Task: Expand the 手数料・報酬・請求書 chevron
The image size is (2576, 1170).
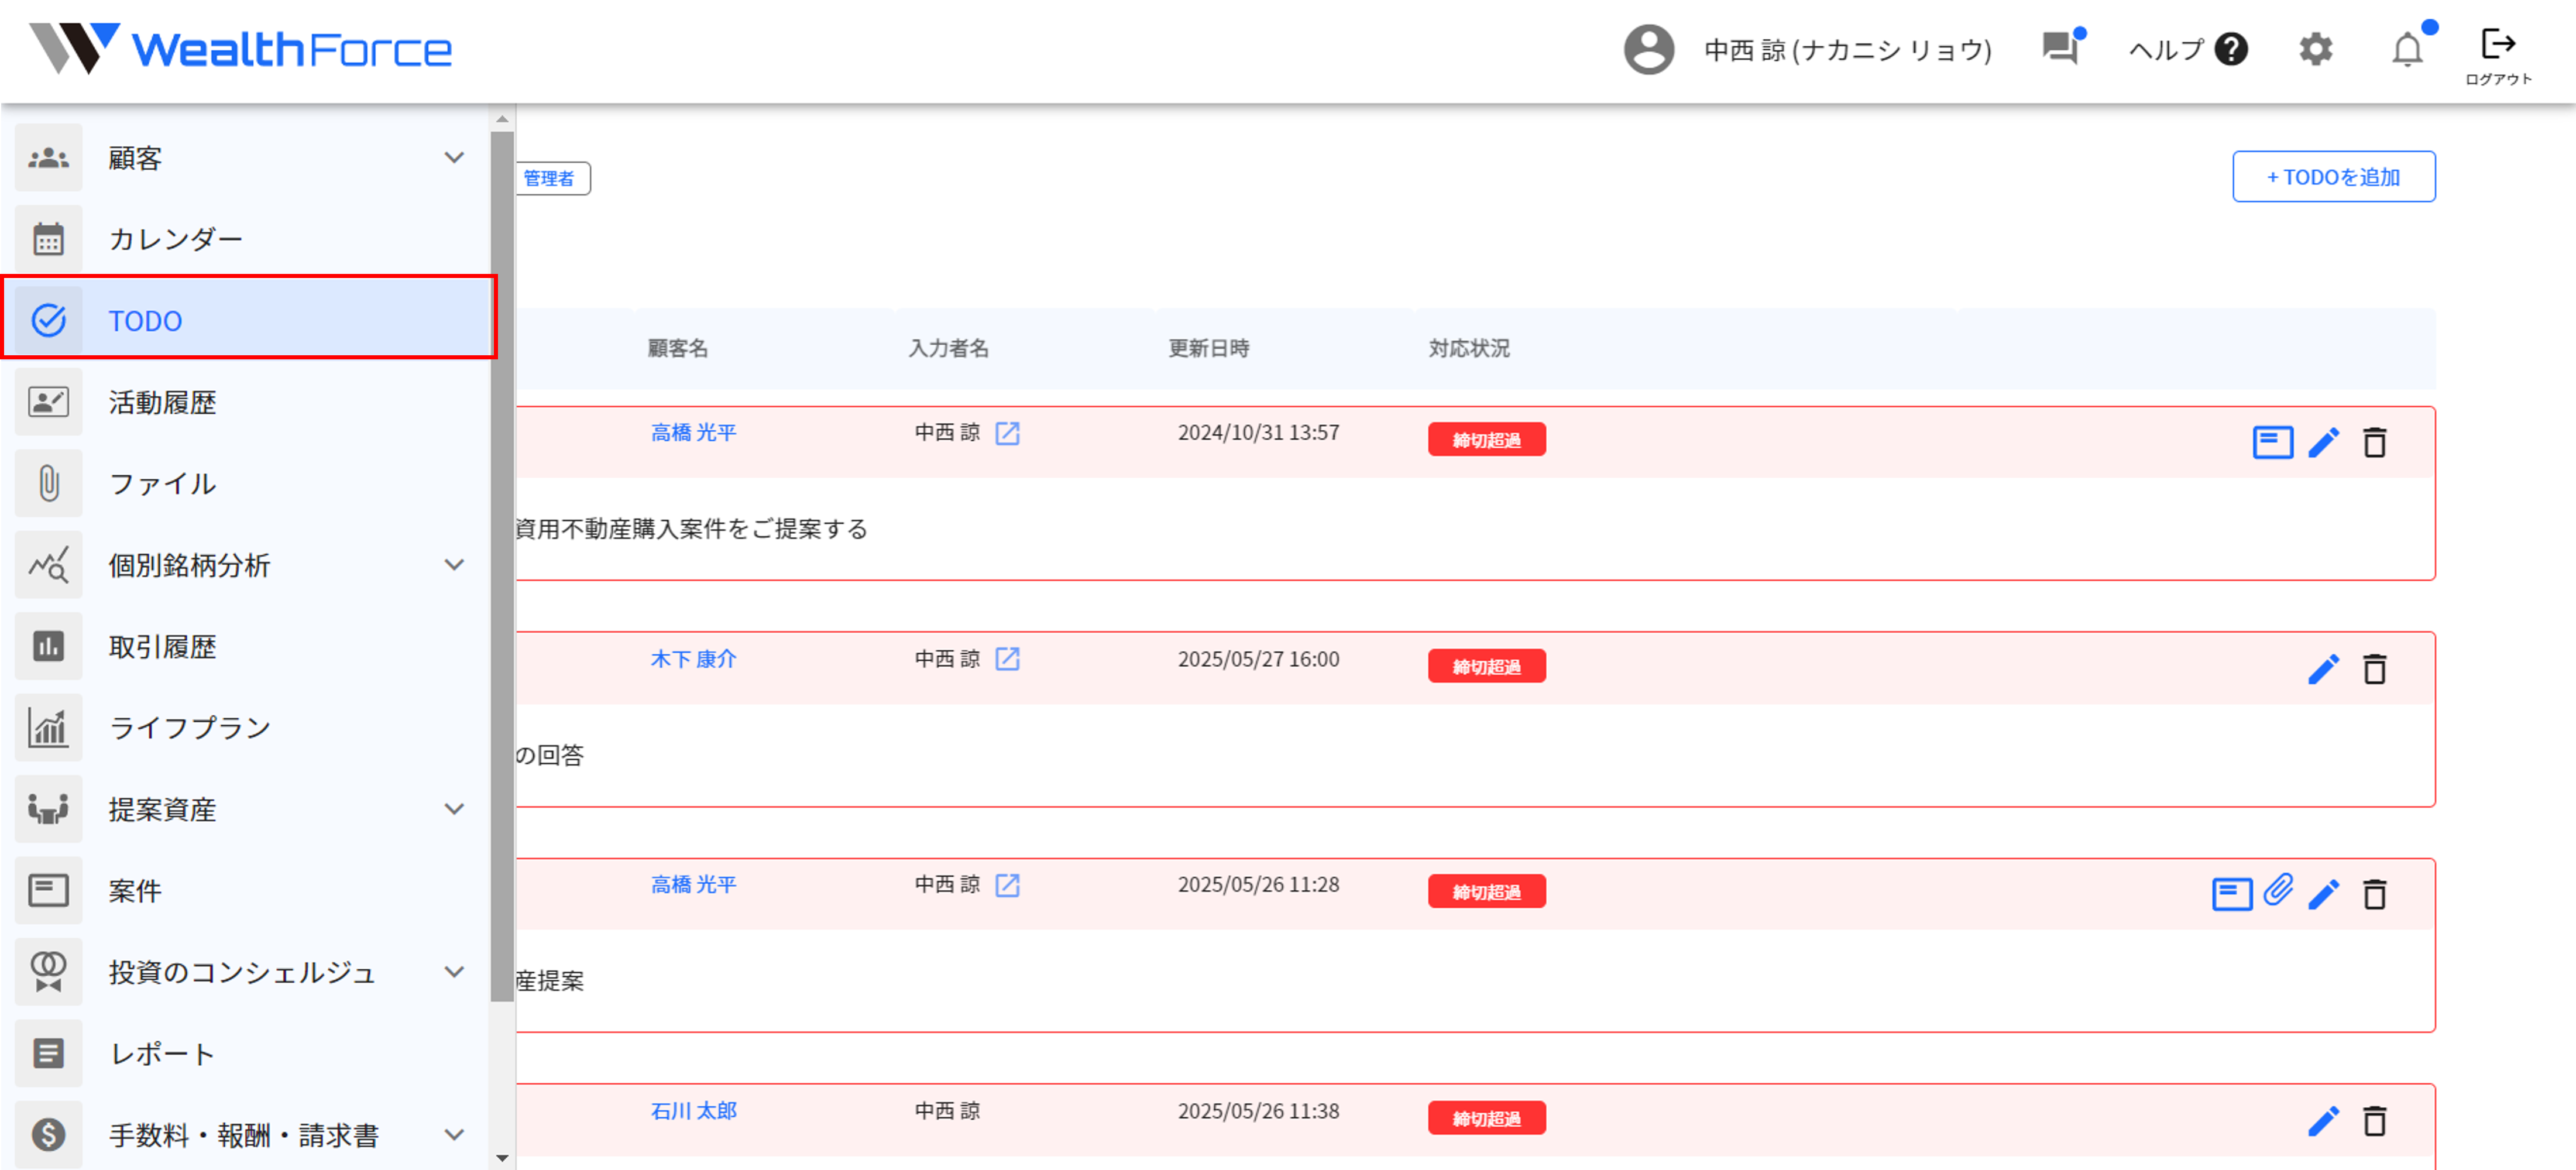Action: click(454, 1135)
